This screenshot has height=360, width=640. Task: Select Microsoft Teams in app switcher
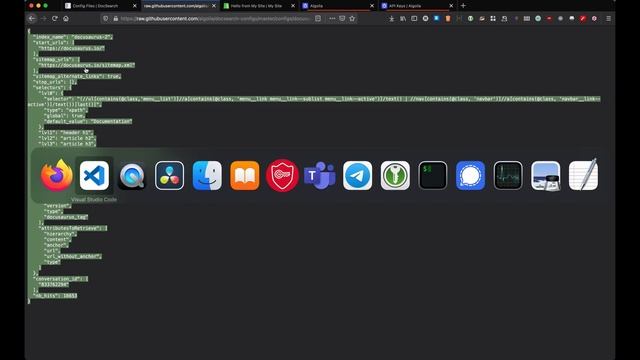[320, 176]
